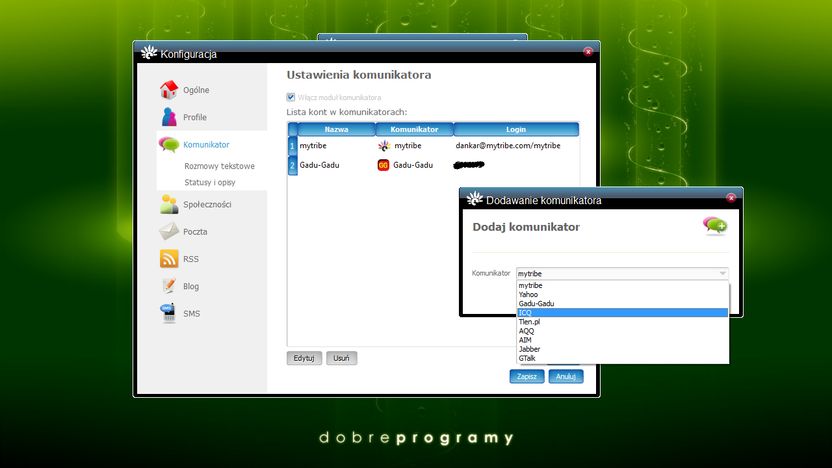Choose AQQ in the dropdown list

tap(622, 331)
